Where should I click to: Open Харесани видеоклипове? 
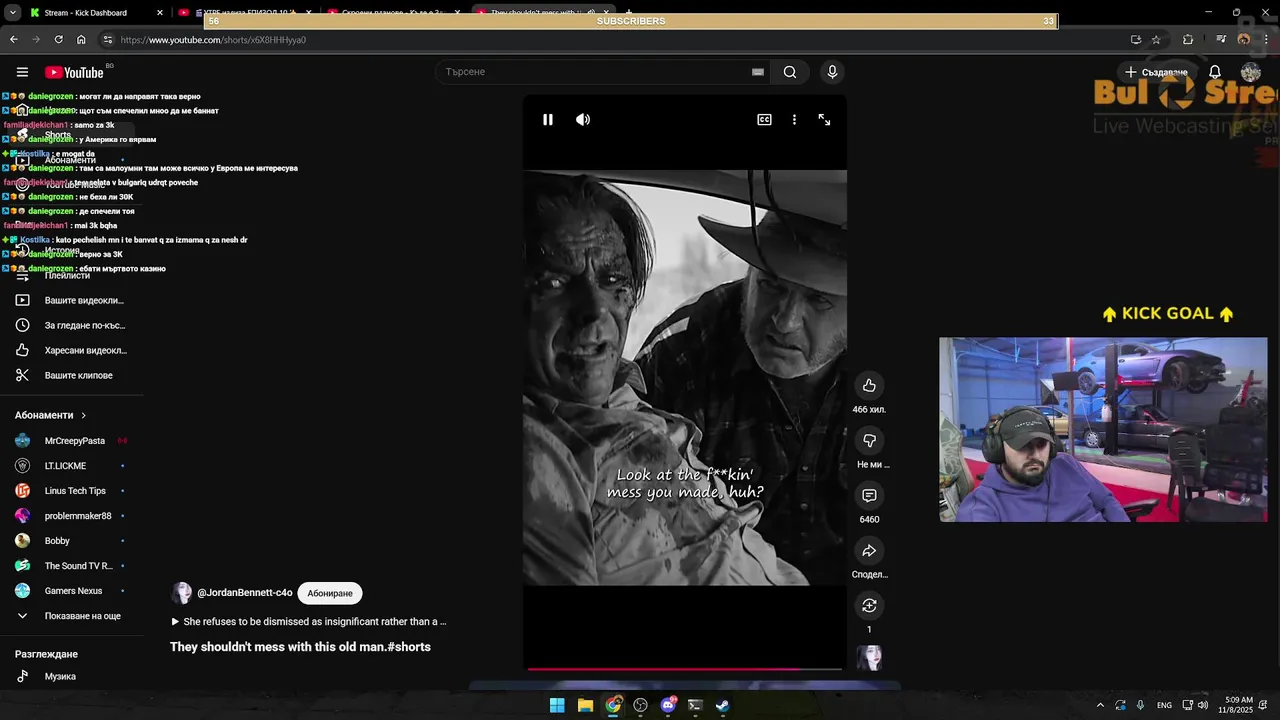point(72,350)
